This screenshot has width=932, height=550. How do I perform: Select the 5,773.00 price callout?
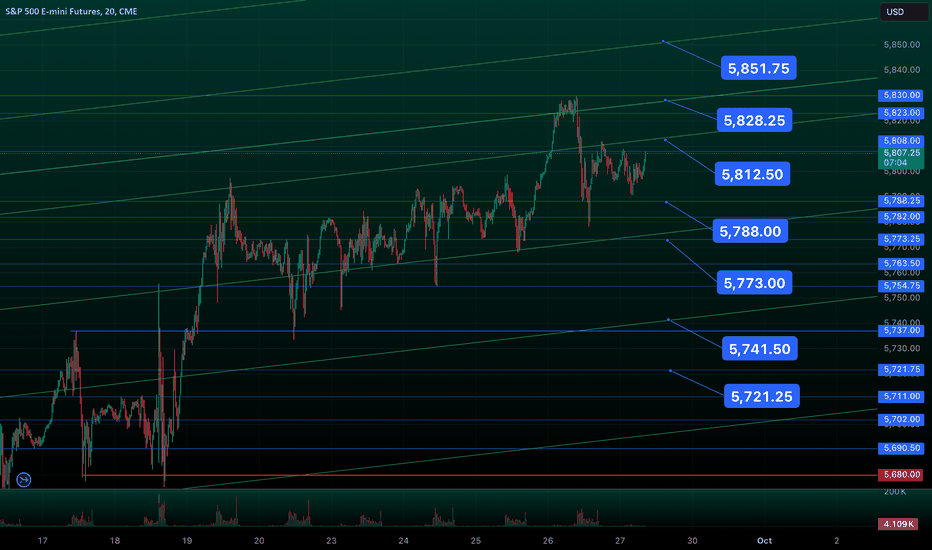754,283
